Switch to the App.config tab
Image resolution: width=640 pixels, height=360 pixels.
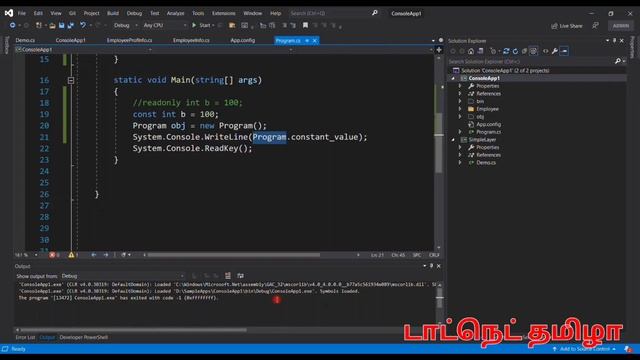point(242,40)
